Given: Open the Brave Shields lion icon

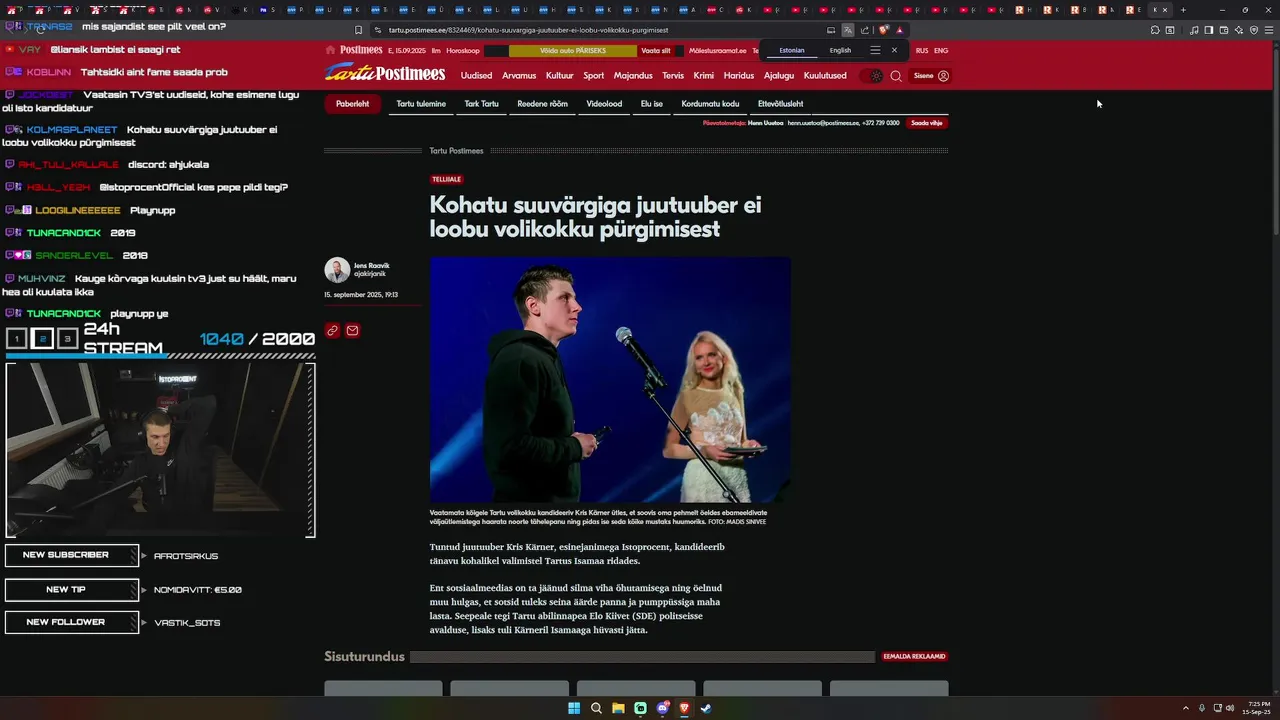Looking at the screenshot, I should [x=884, y=30].
